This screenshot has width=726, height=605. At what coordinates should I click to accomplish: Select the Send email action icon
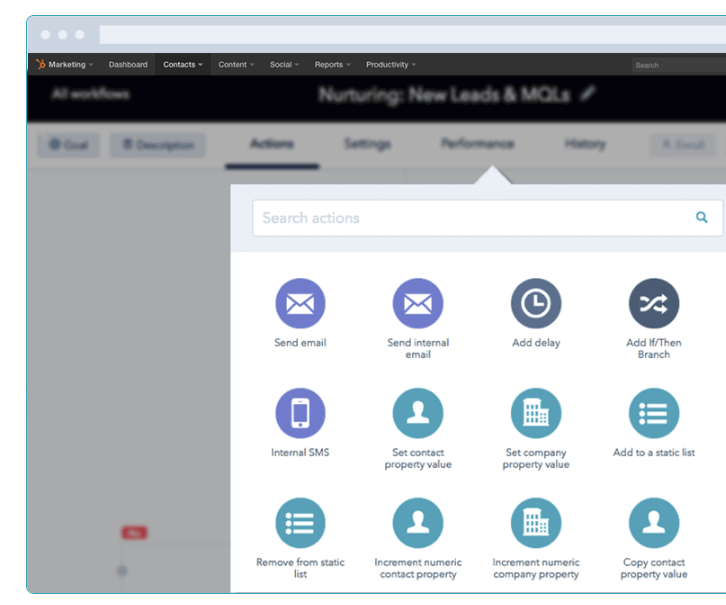(x=300, y=304)
